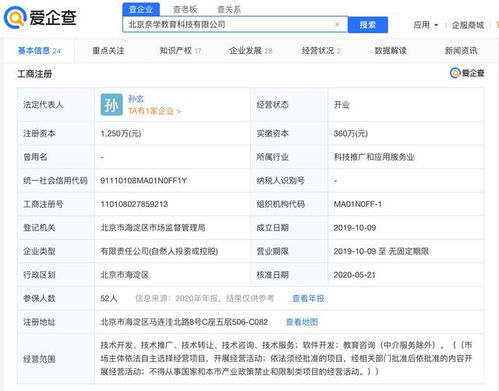Click registration number 110108027859213
Viewport: 499px width, 391px height.
tap(134, 204)
